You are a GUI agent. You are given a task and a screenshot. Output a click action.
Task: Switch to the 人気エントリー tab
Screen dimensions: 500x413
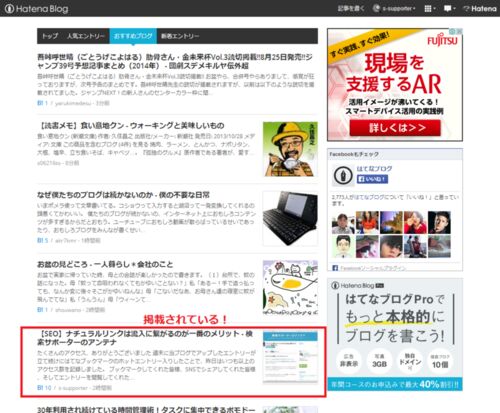[x=86, y=36]
